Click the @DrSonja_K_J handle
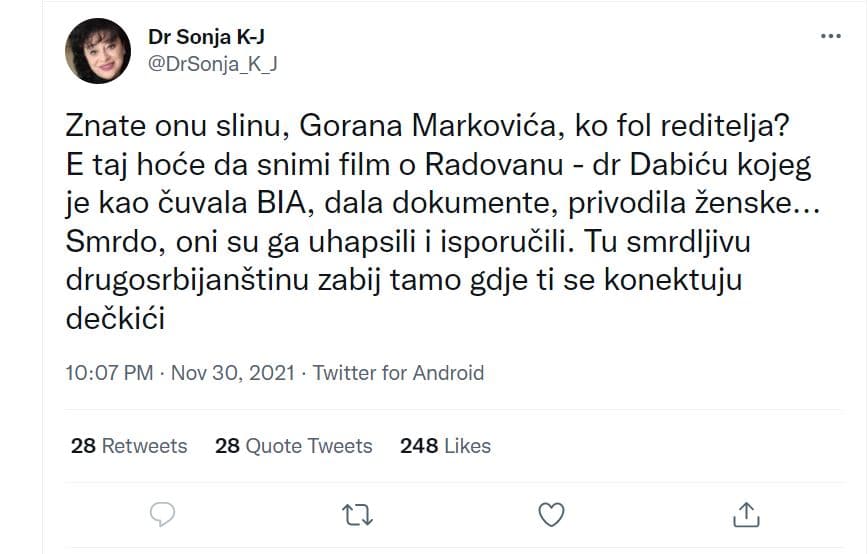Image resolution: width=868 pixels, height=554 pixels. (x=212, y=63)
